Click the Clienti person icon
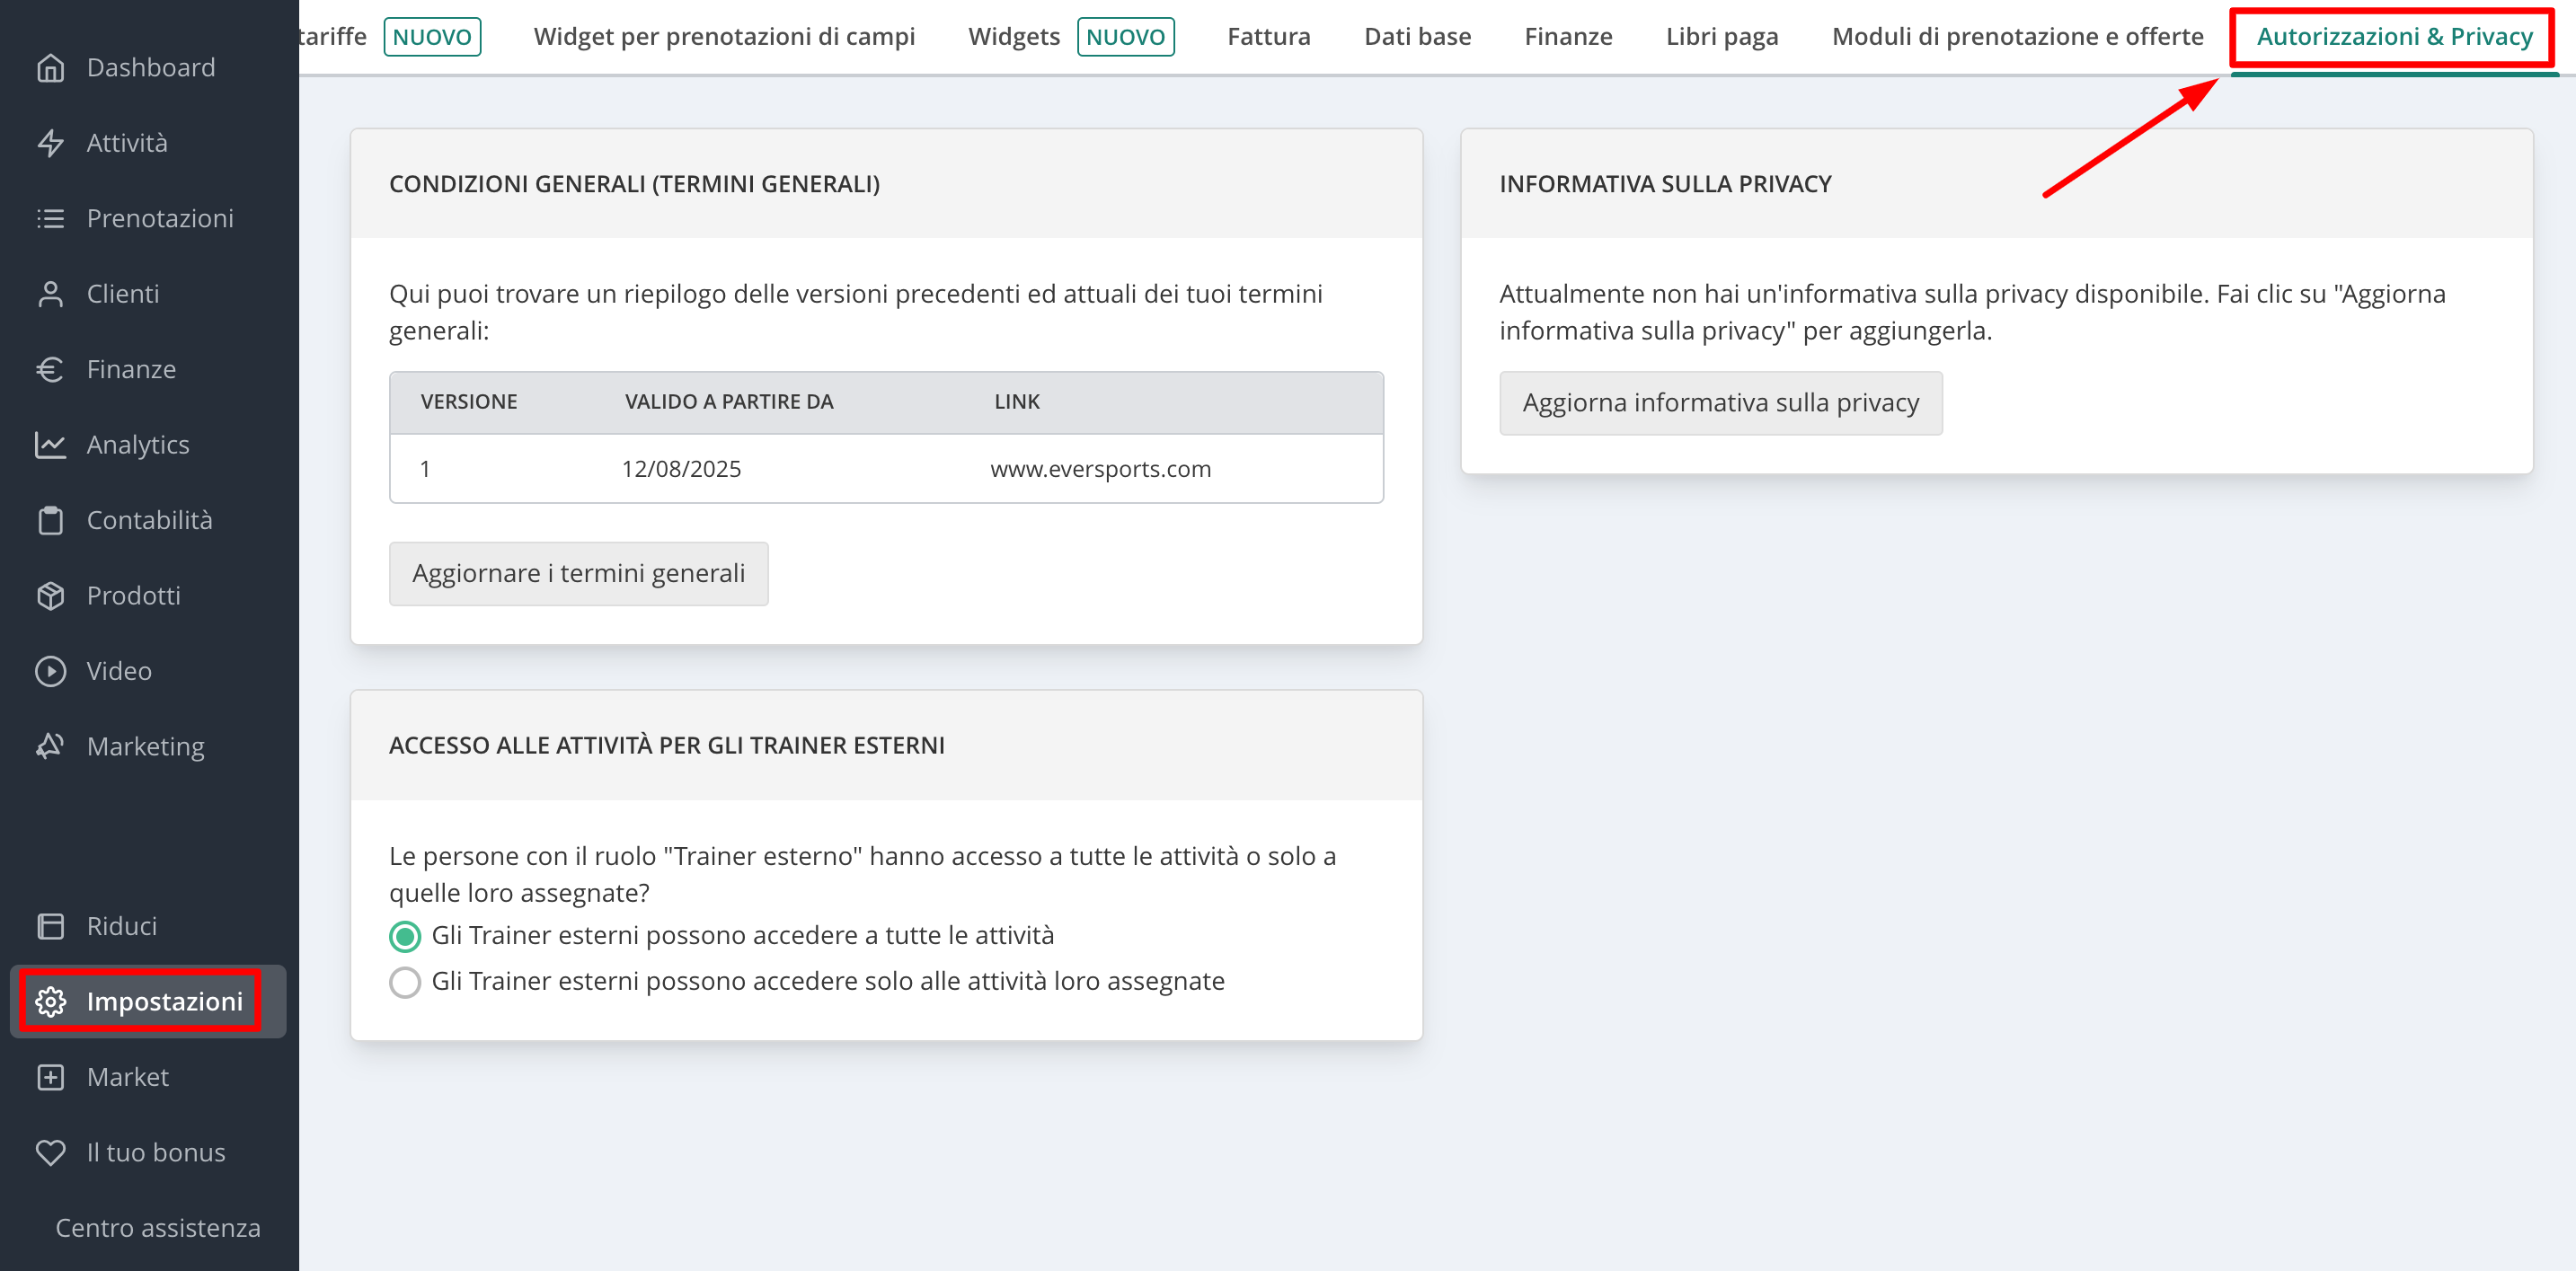2576x1271 pixels. pyautogui.click(x=50, y=294)
